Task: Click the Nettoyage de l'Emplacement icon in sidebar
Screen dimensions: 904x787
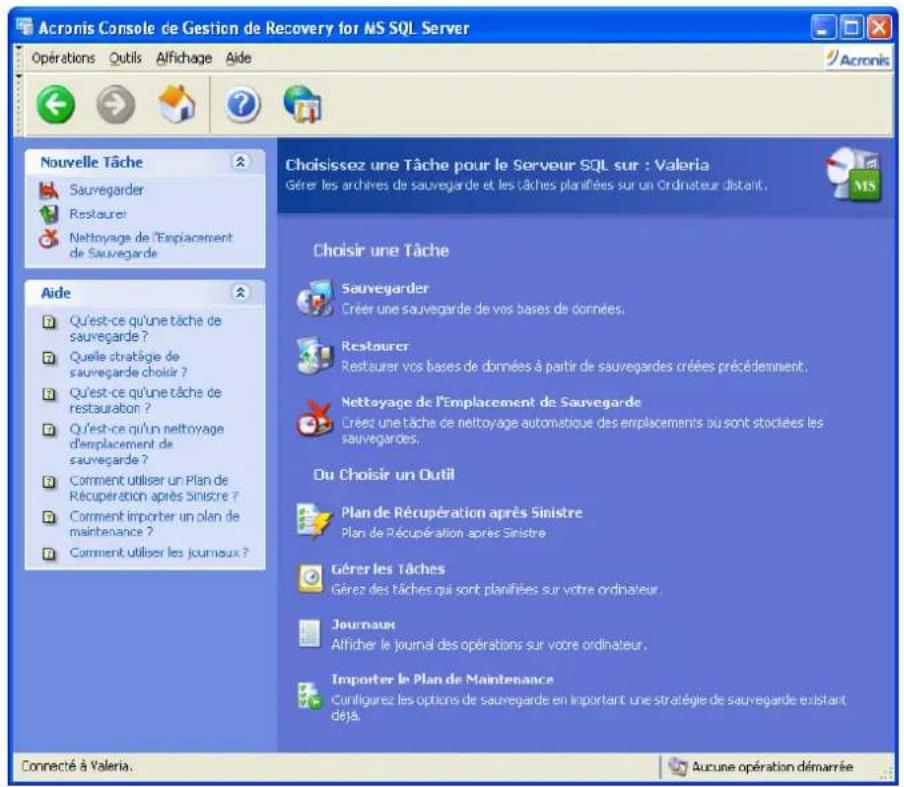Action: pos(49,238)
